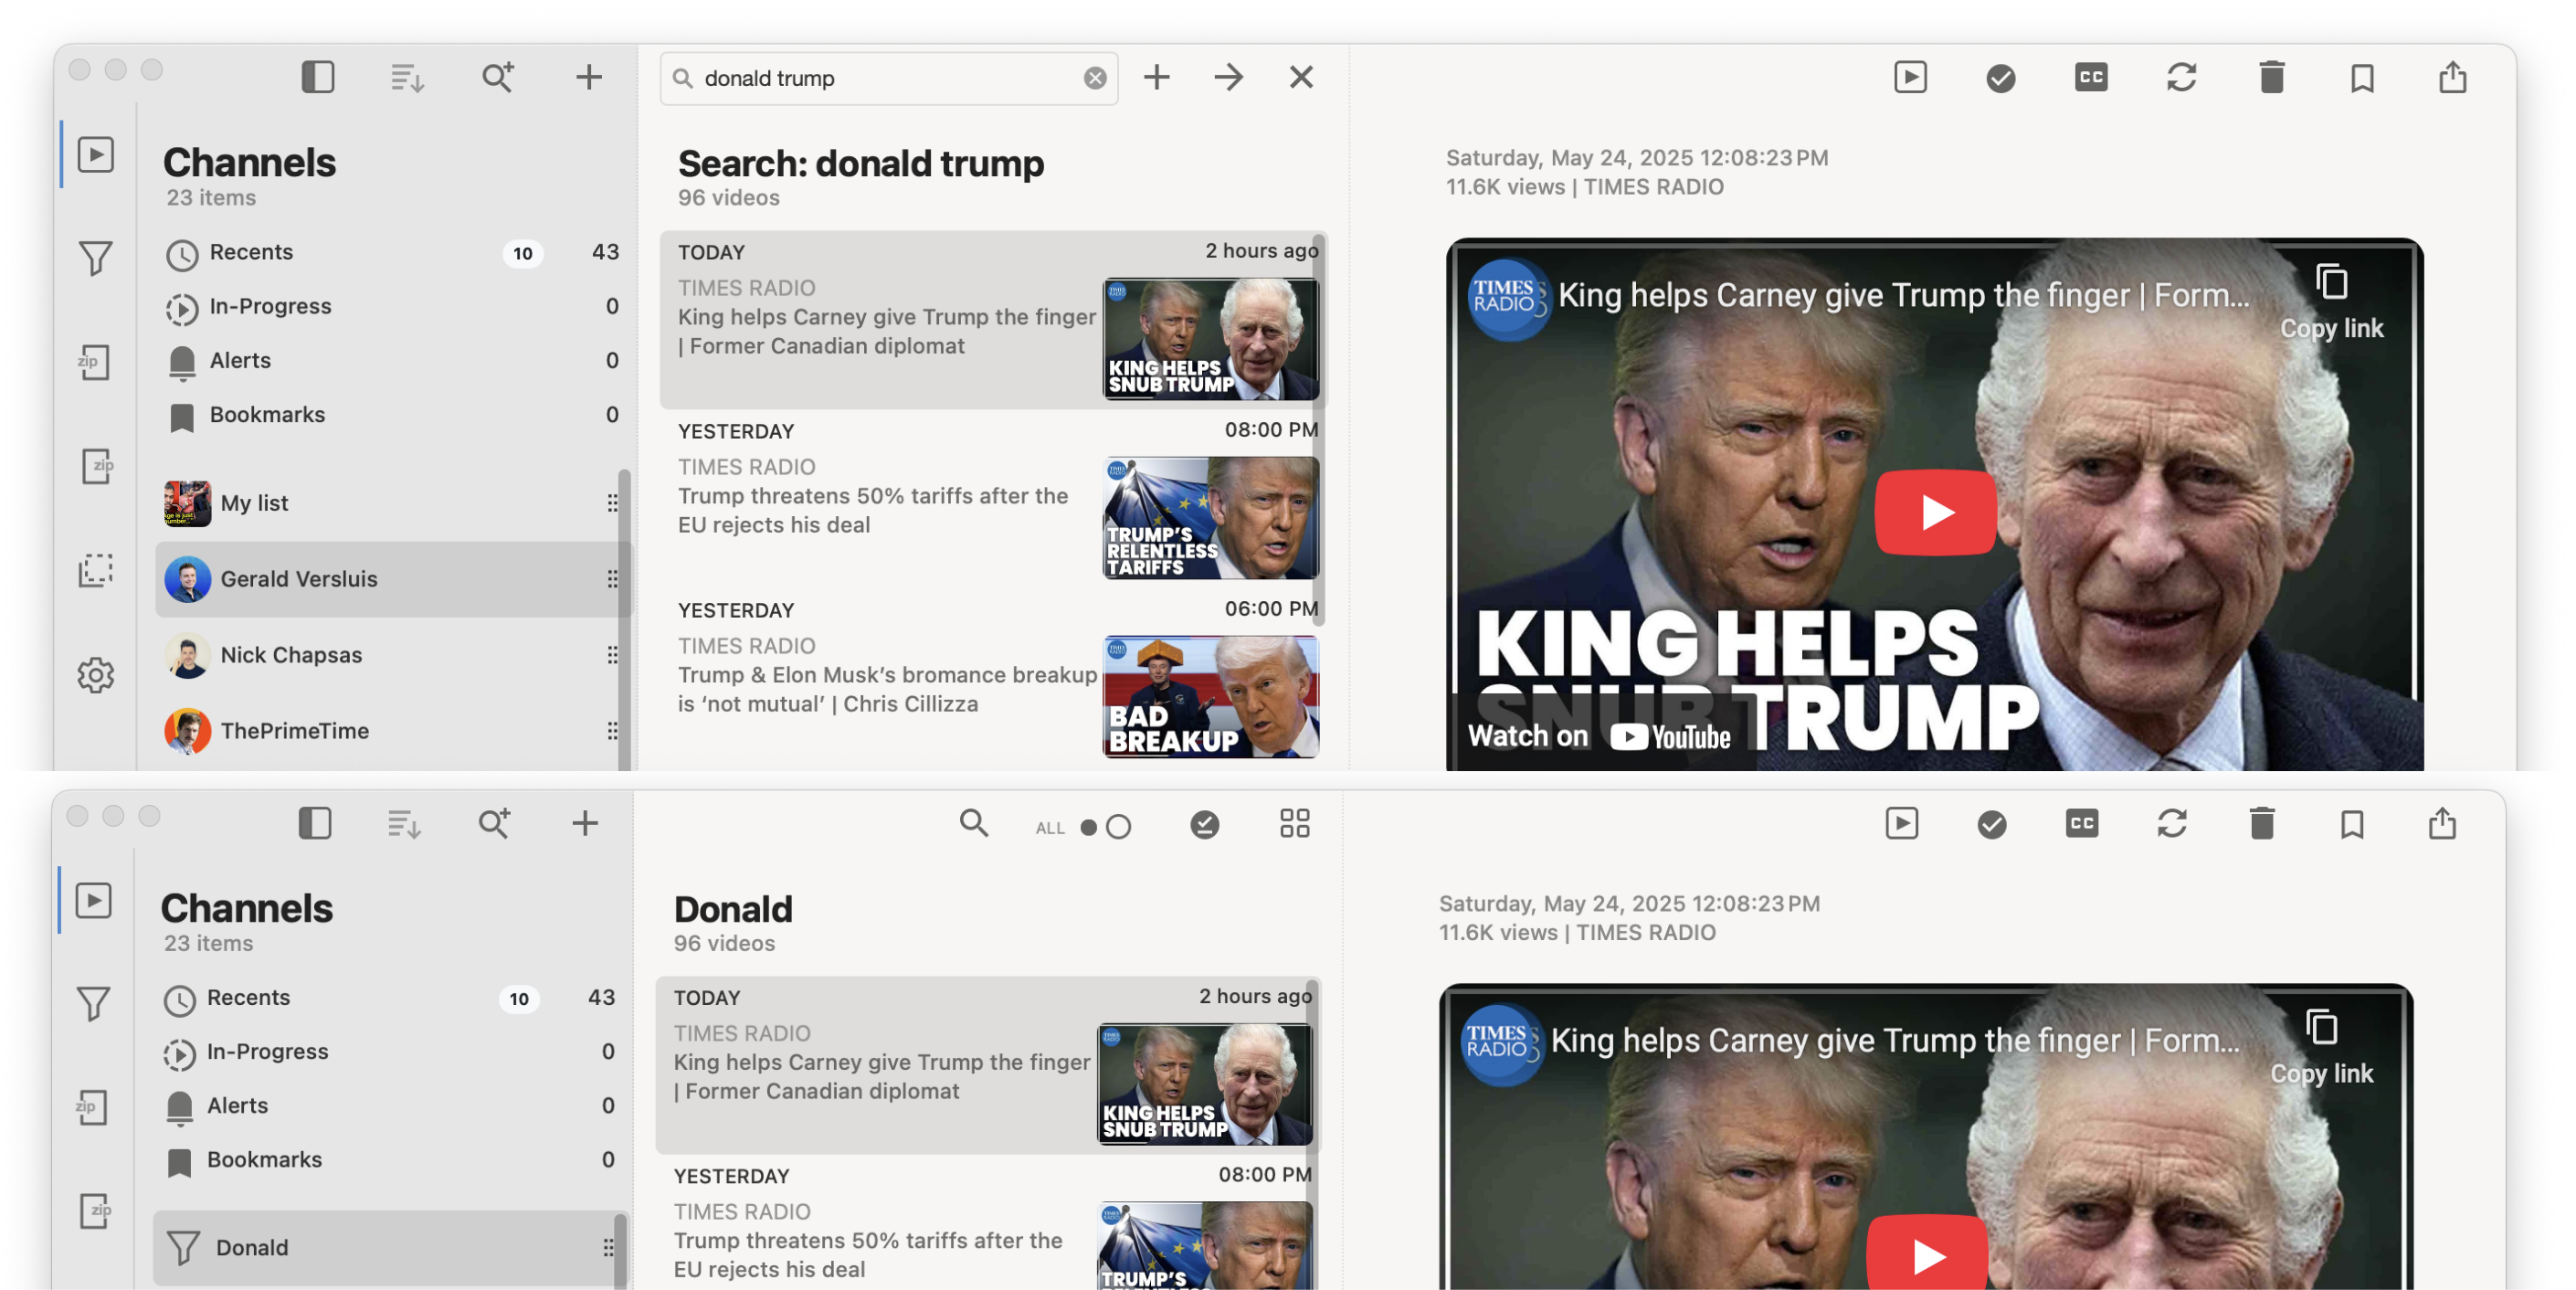Click inside the 'donald trump' search input
The height and width of the screenshot is (1290, 2576).
click(880, 78)
